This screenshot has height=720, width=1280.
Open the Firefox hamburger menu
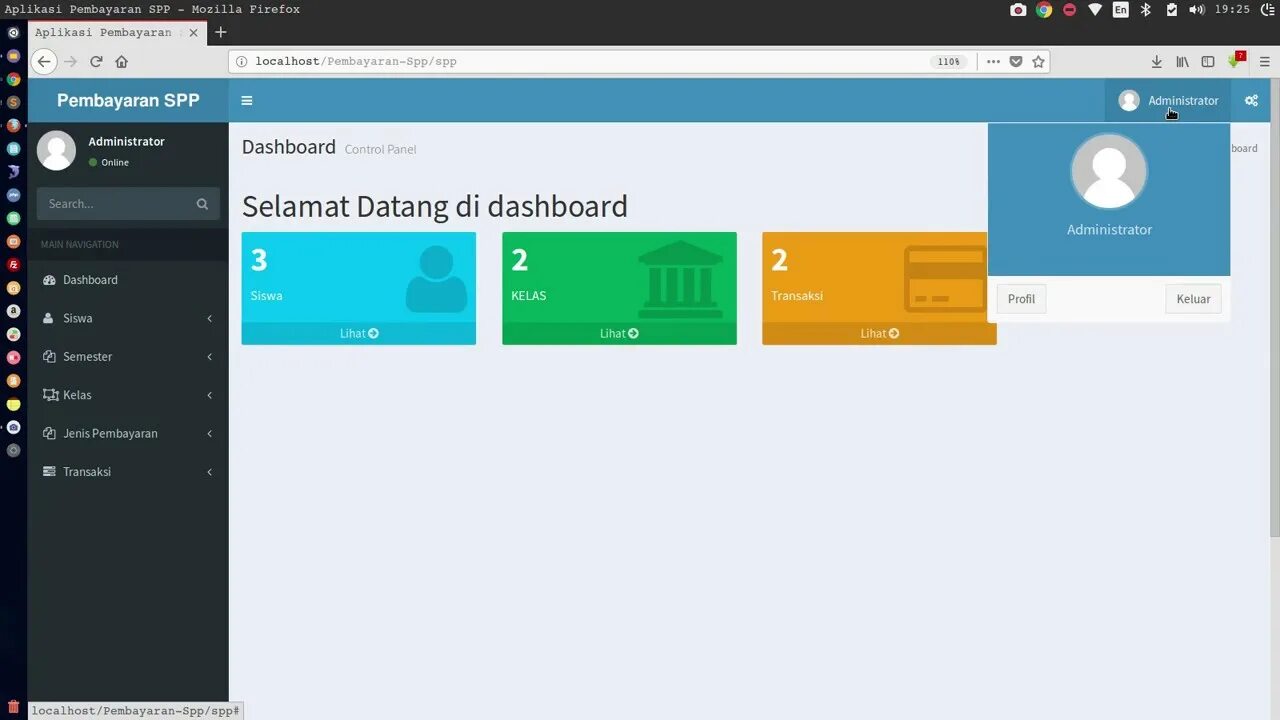1264,61
